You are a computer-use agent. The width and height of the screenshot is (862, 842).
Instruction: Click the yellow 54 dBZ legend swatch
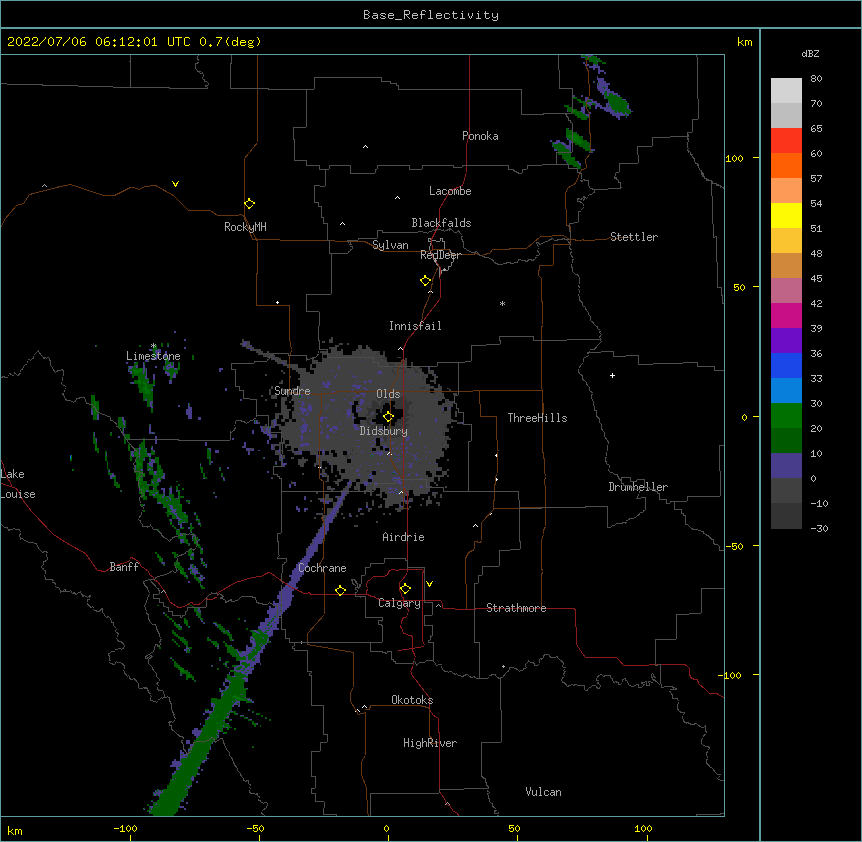click(x=786, y=215)
